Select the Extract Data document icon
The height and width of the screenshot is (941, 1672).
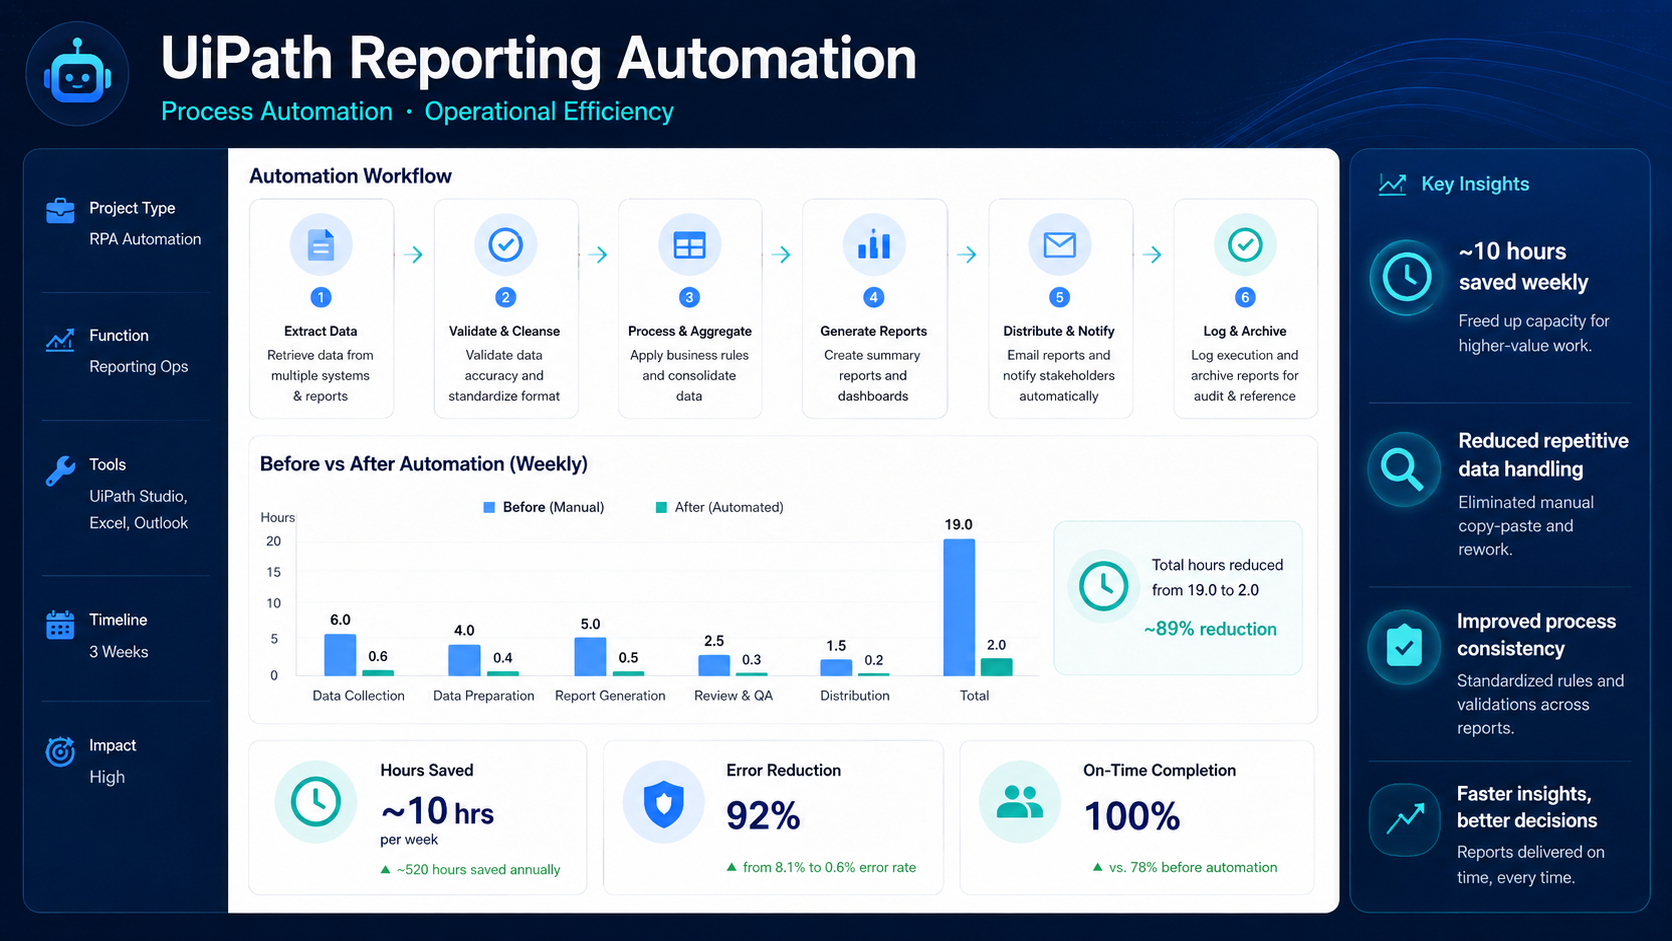coord(321,244)
